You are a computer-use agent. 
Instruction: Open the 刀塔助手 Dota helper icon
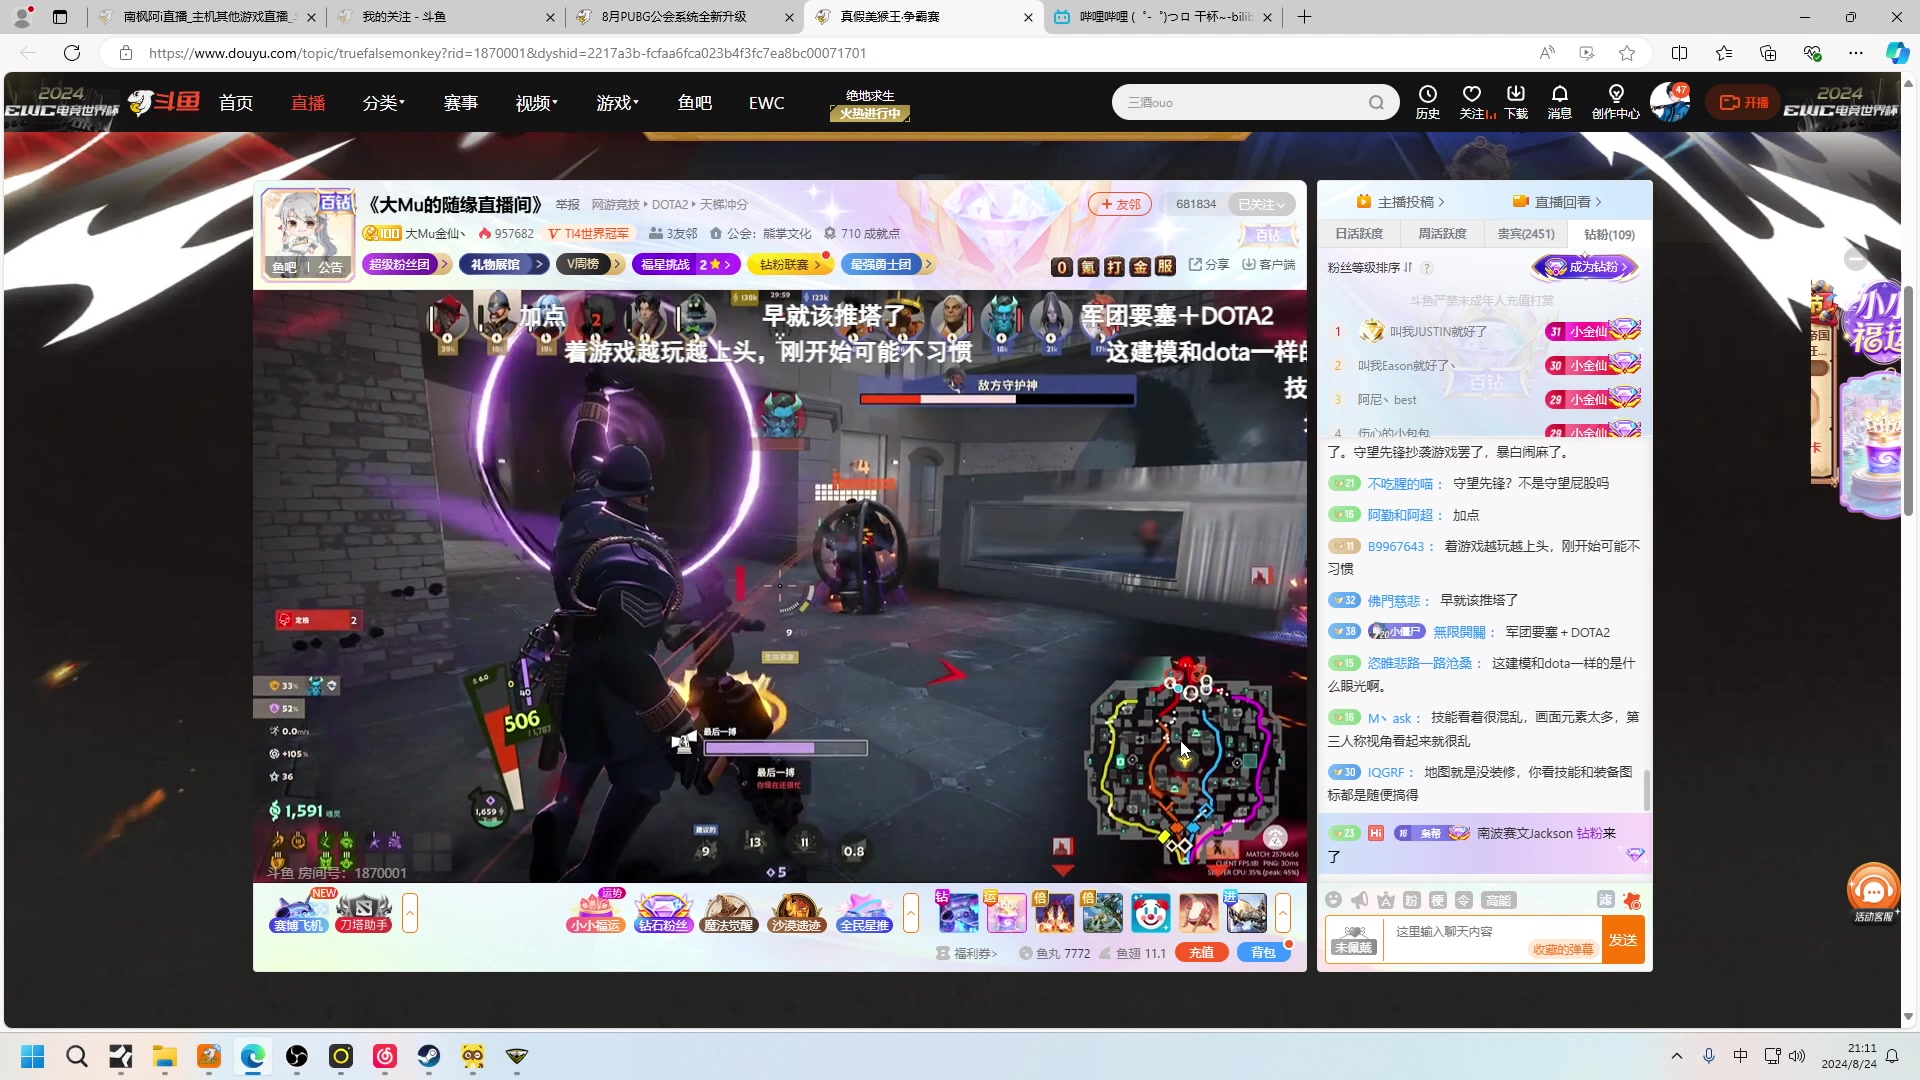(363, 912)
